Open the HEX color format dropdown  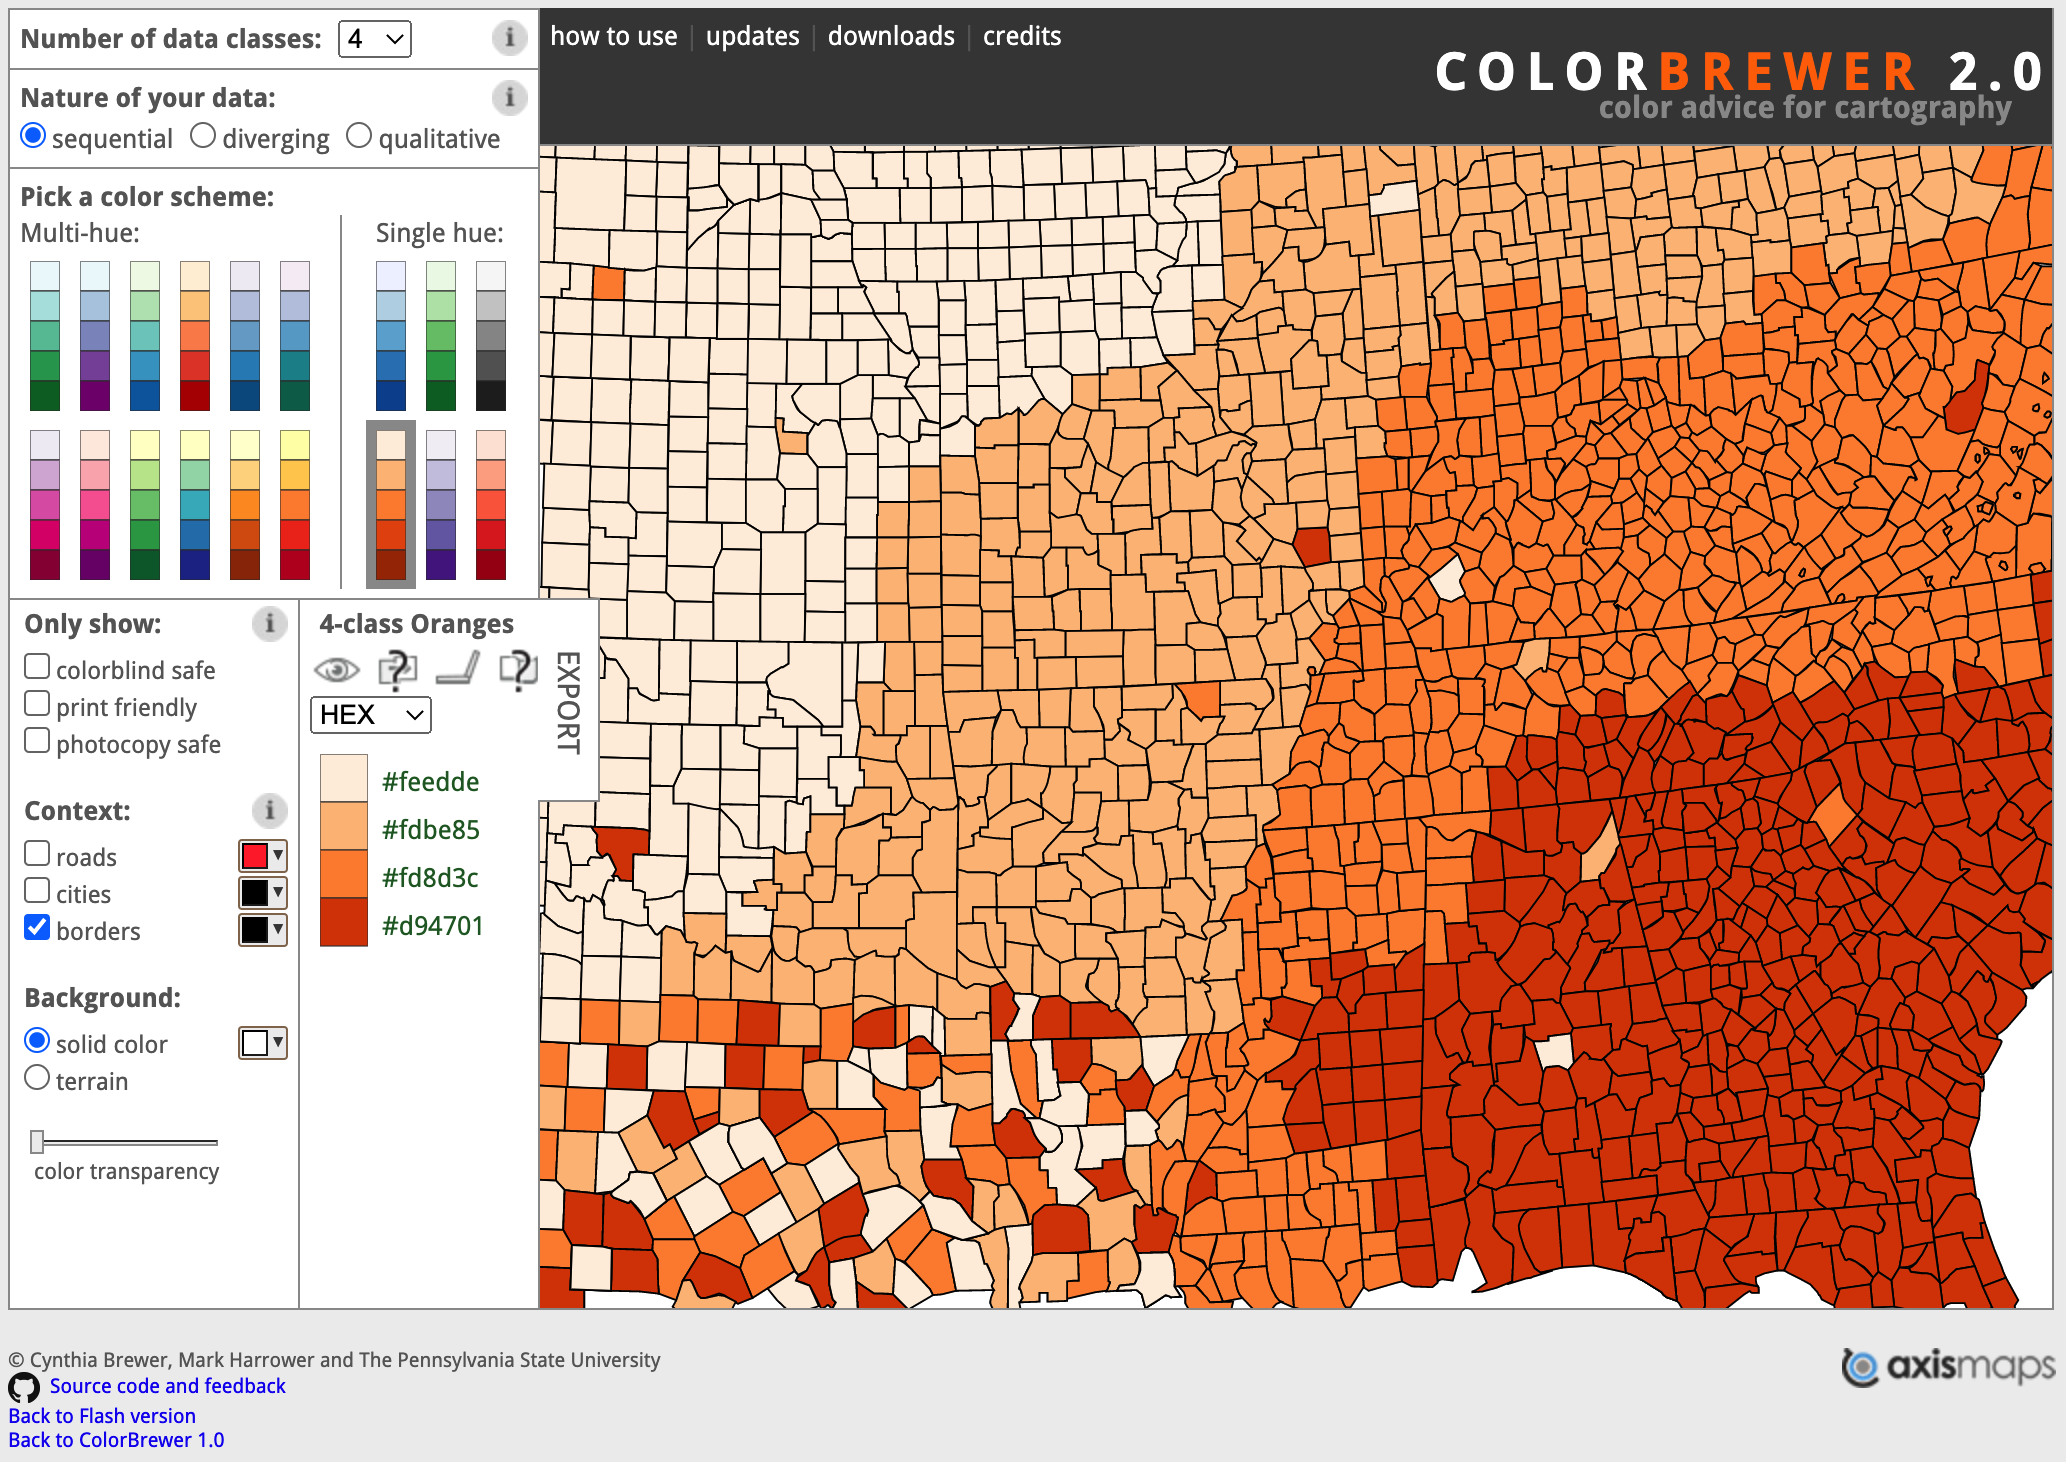pyautogui.click(x=371, y=715)
